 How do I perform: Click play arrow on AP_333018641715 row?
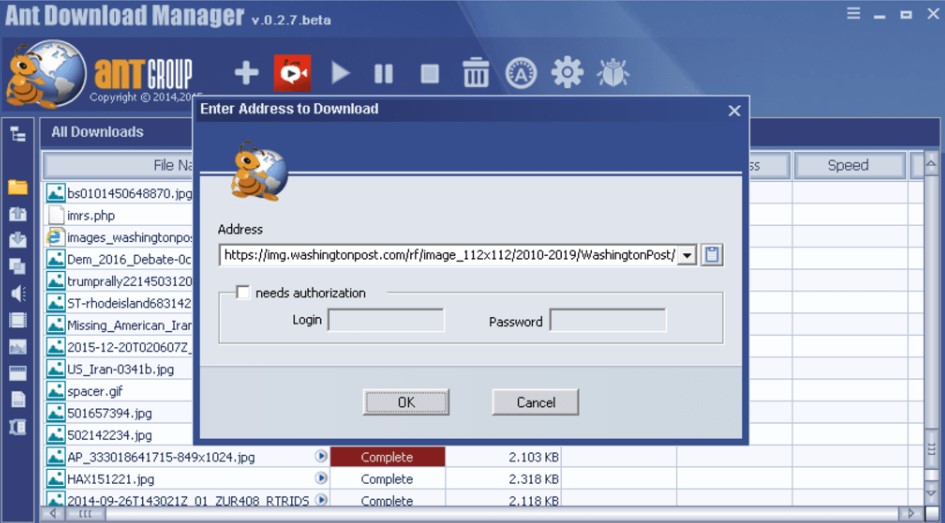coord(321,456)
